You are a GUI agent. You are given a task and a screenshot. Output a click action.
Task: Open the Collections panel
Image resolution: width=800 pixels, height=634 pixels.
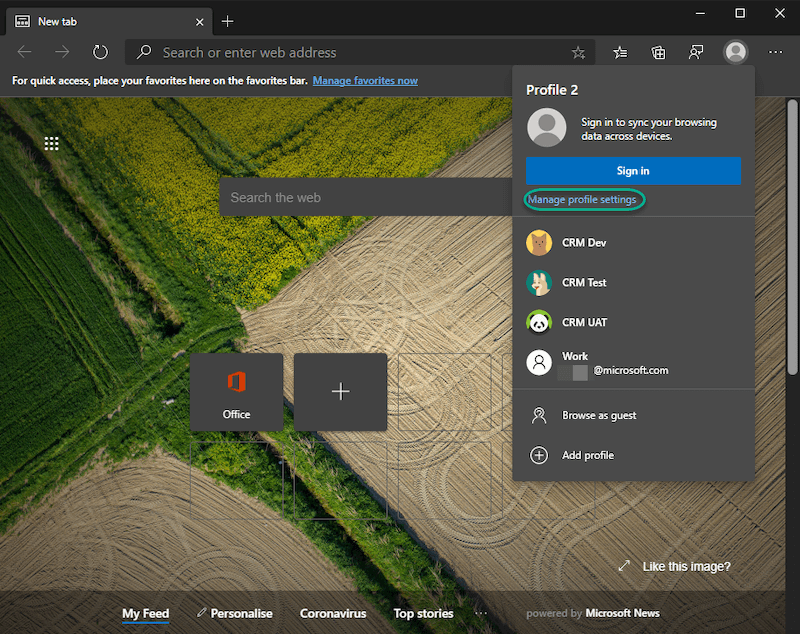point(658,51)
